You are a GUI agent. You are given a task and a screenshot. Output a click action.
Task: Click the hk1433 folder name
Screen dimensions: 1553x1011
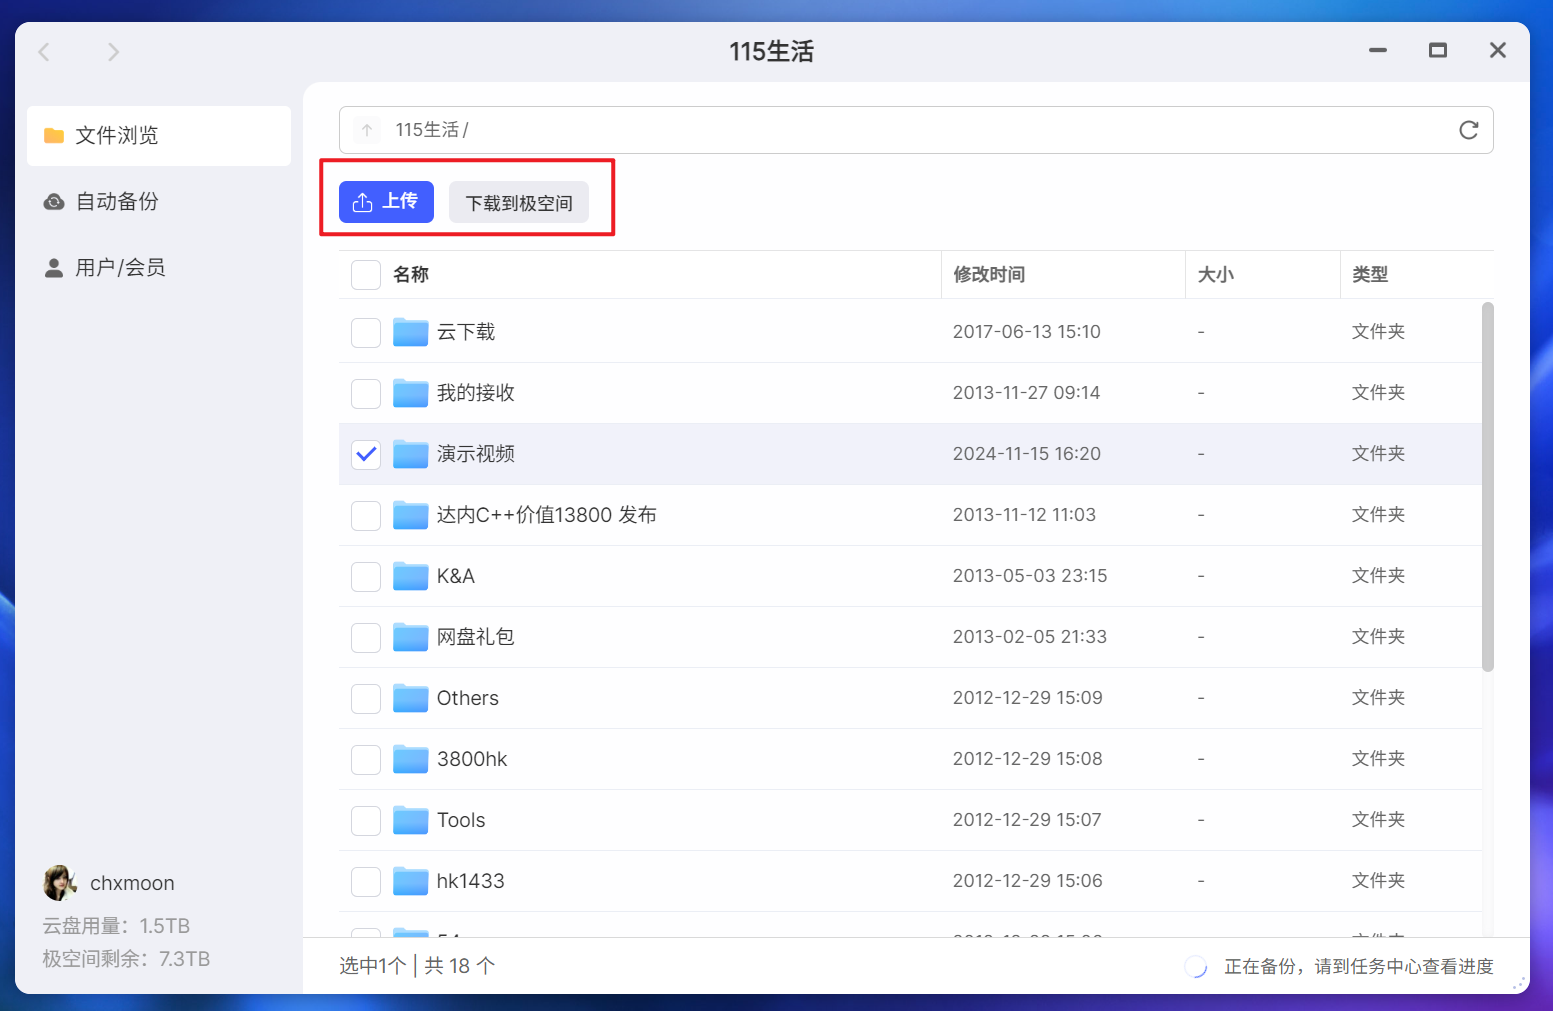point(471,881)
